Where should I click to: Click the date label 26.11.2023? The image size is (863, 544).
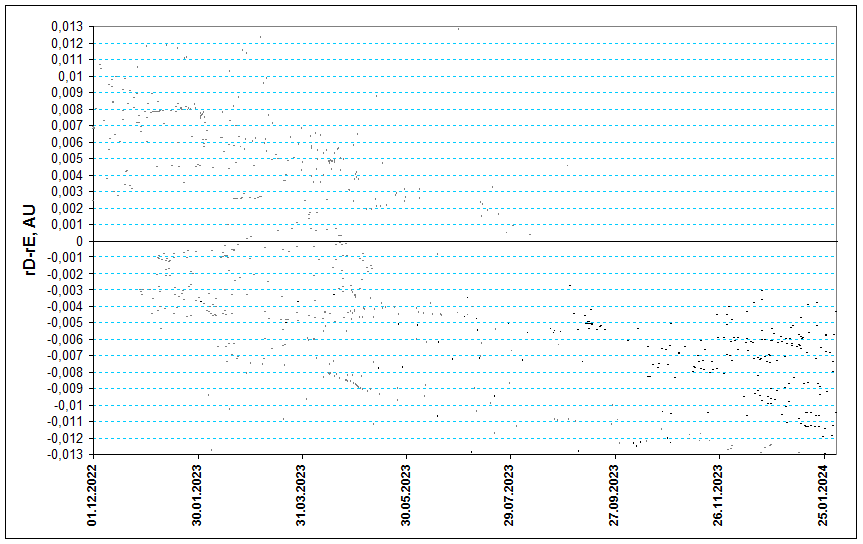coord(718,495)
